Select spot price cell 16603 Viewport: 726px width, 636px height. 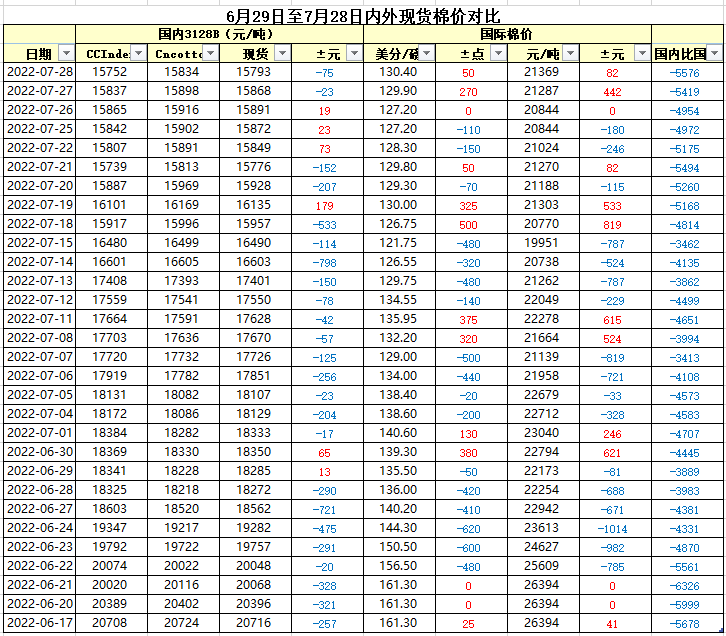click(256, 262)
